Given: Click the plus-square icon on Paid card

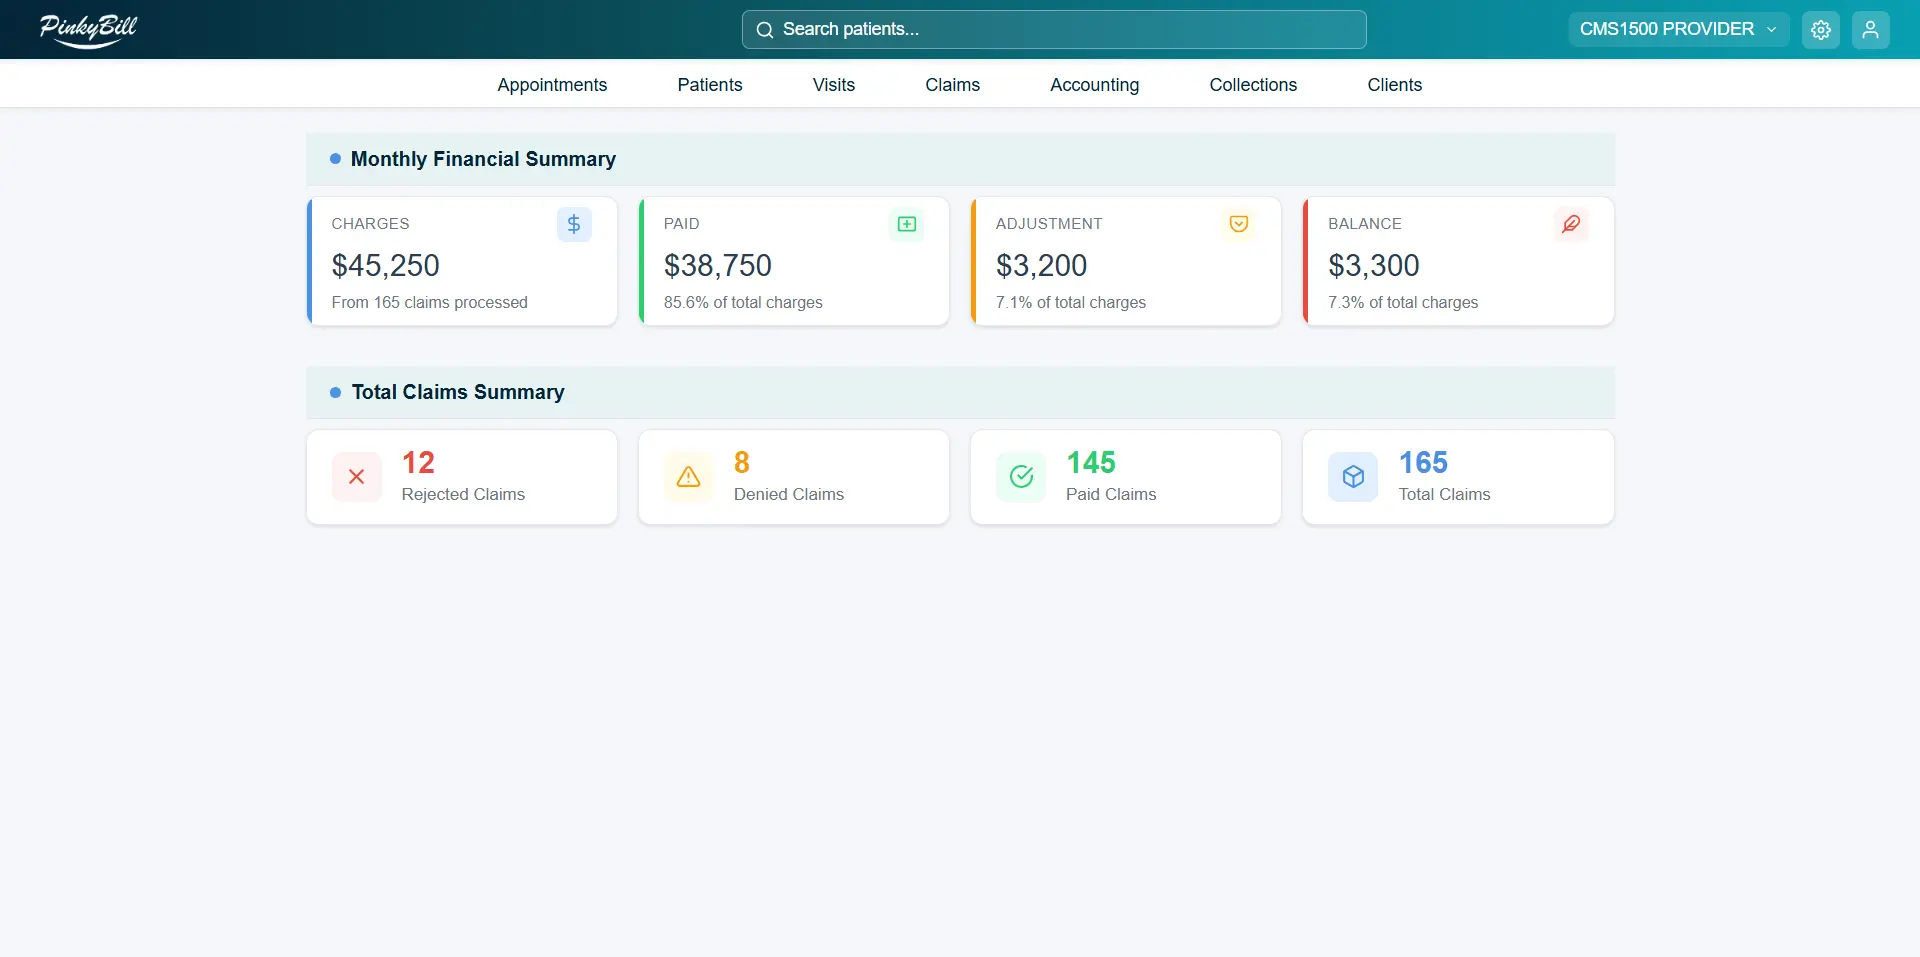Looking at the screenshot, I should click(x=905, y=224).
